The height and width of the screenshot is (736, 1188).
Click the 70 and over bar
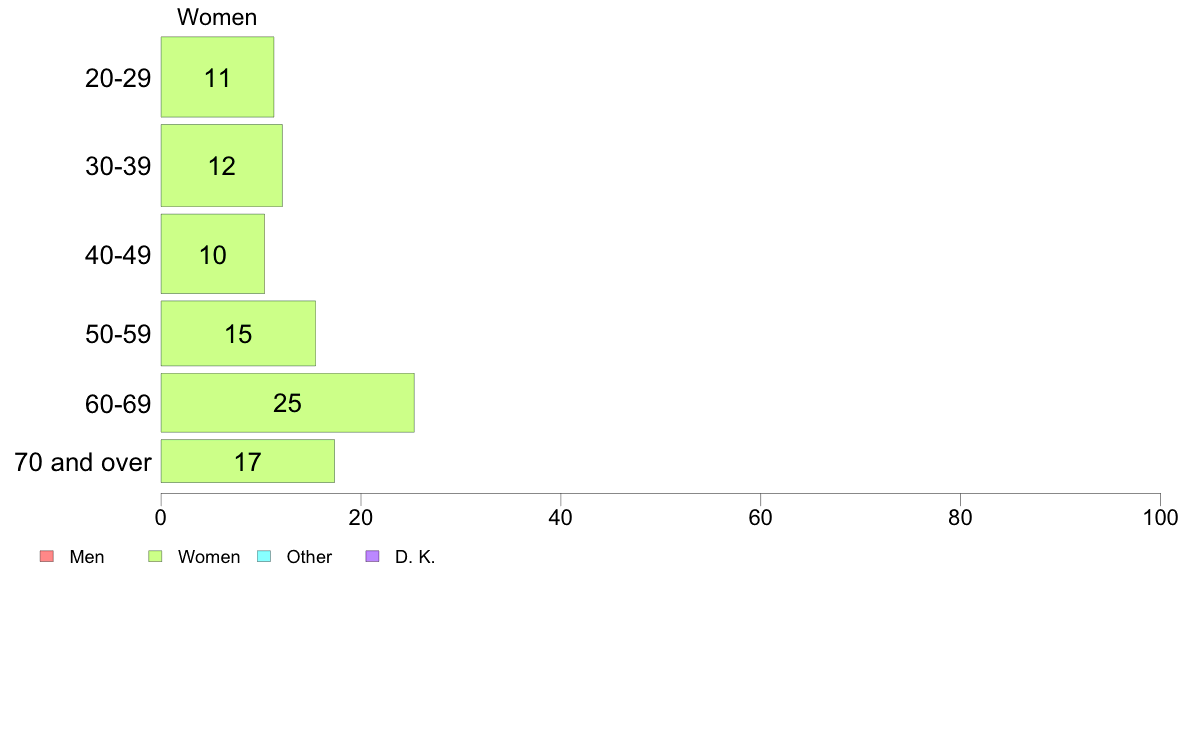point(248,462)
